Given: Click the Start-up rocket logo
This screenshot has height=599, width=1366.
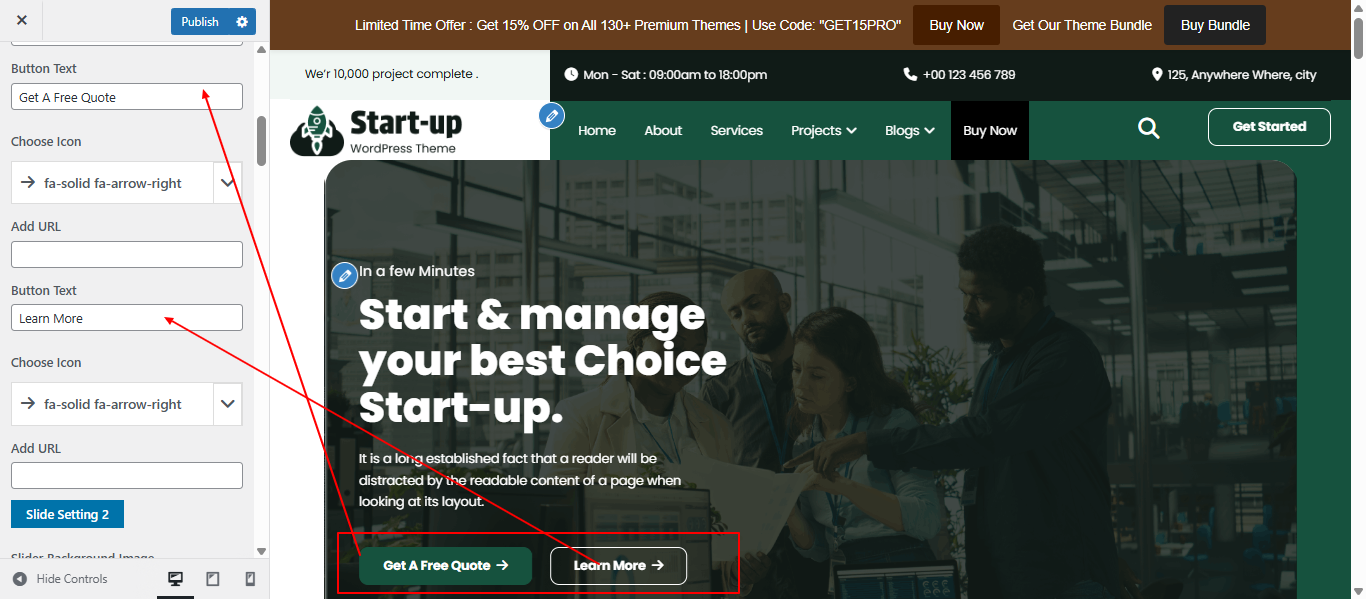Looking at the screenshot, I should 376,132.
